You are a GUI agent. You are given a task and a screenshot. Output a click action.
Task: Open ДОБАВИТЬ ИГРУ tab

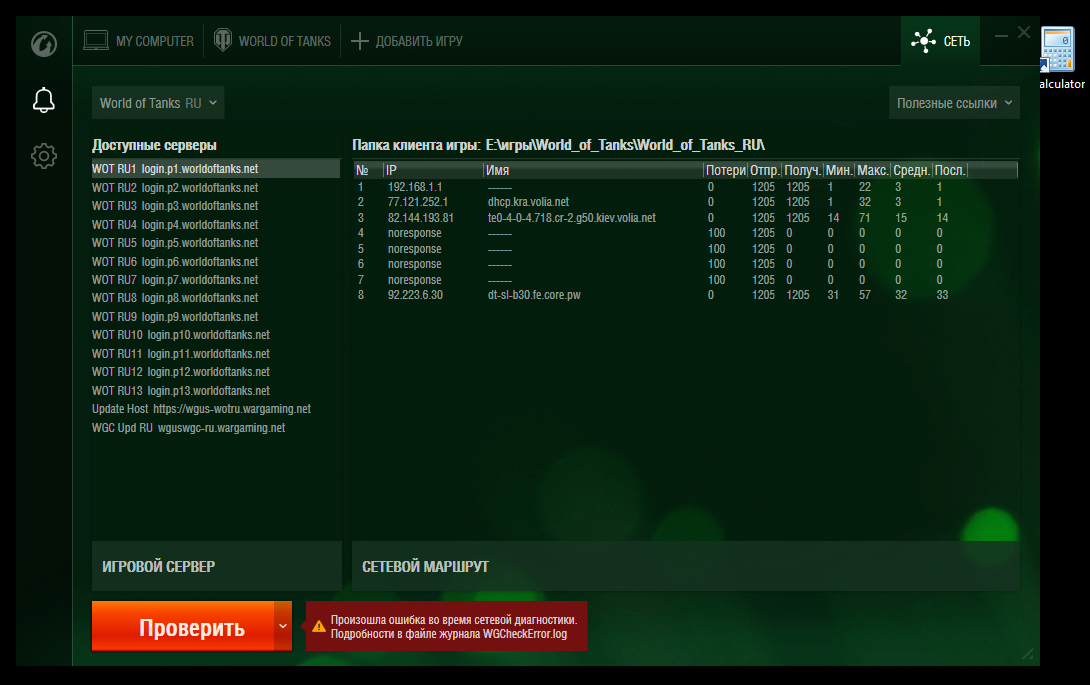tap(407, 41)
